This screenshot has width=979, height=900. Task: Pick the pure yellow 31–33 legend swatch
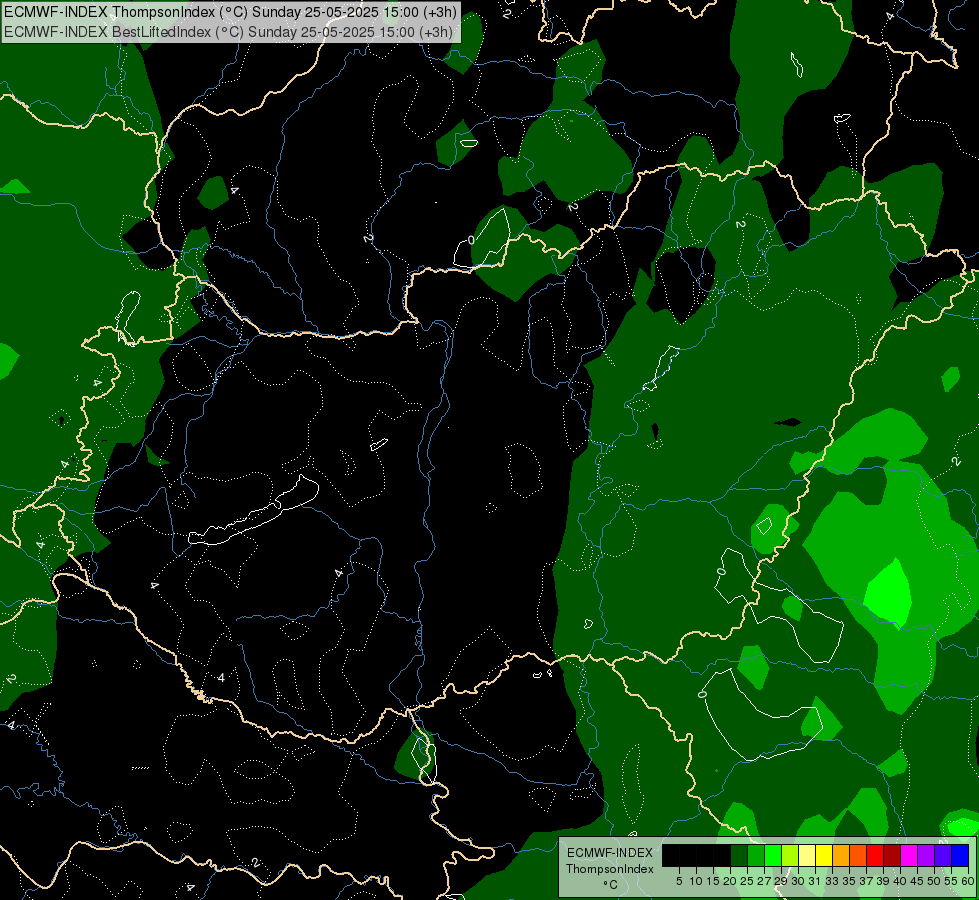824,856
